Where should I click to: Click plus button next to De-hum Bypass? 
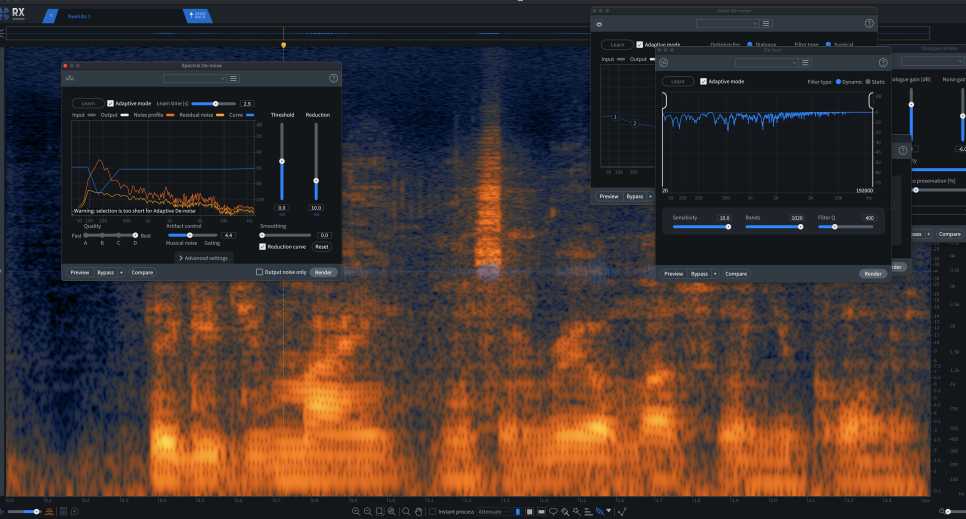tap(715, 274)
